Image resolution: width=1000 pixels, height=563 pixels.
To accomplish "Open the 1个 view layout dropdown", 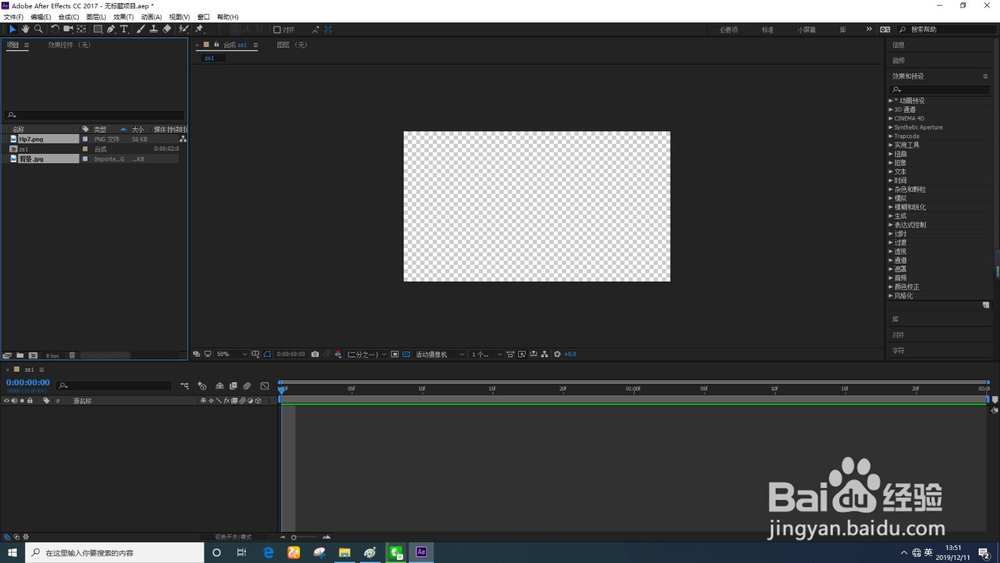I will [x=487, y=355].
